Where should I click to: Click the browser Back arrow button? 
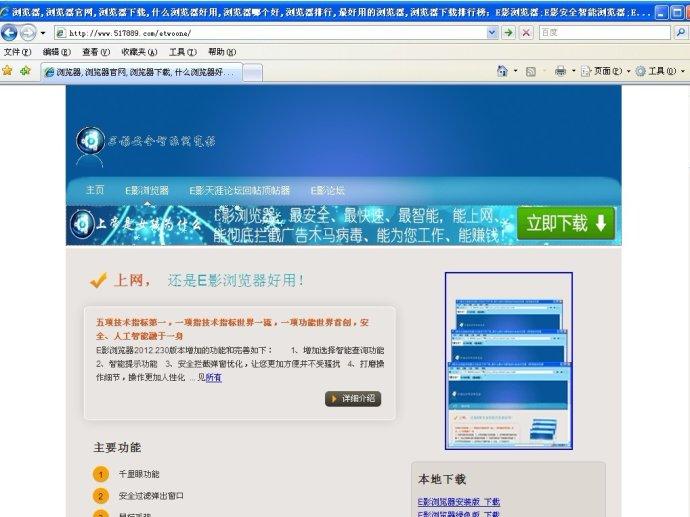pyautogui.click(x=9, y=33)
